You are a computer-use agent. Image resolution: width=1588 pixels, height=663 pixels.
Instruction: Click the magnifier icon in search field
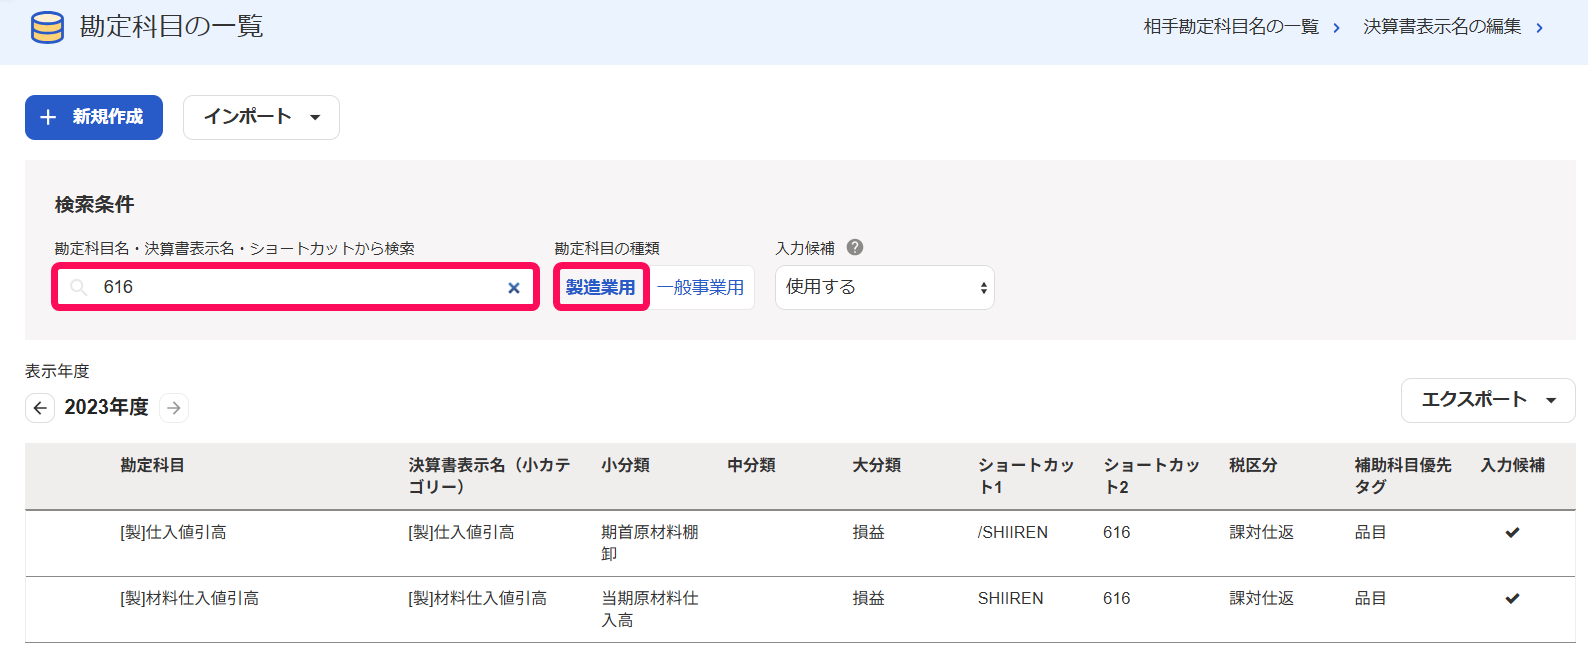tap(79, 288)
